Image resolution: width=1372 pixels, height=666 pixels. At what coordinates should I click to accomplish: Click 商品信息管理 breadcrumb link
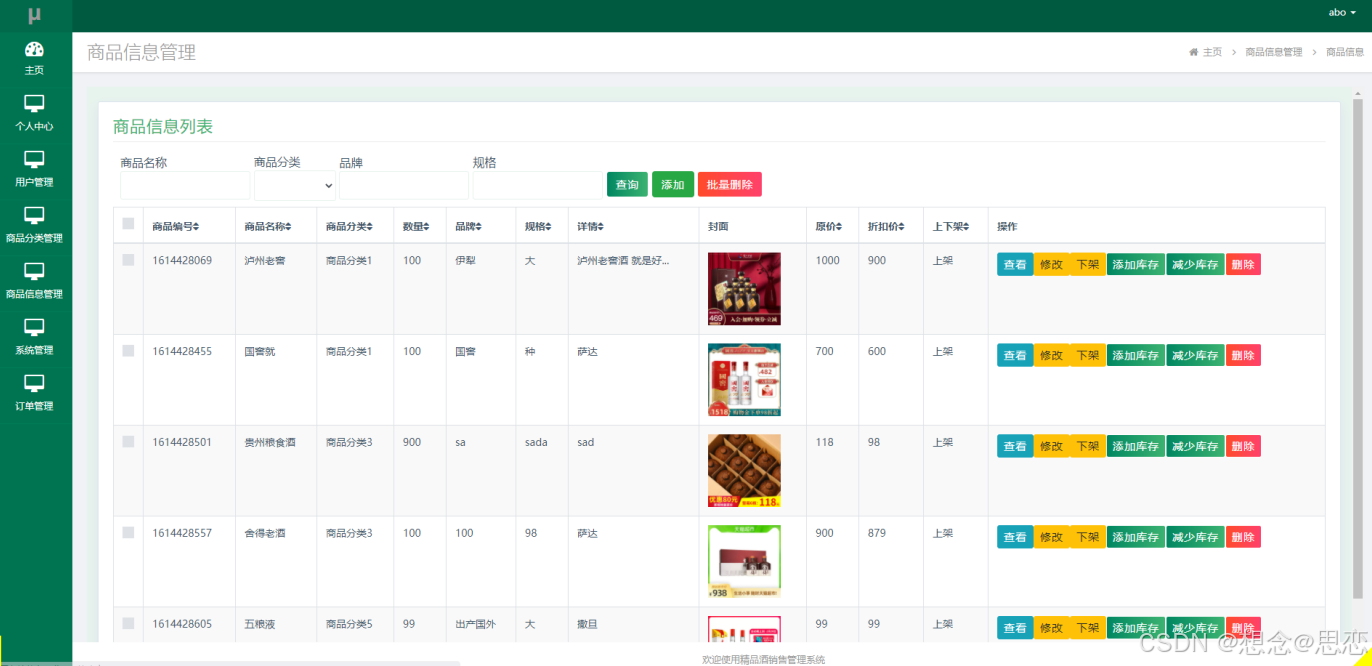pyautogui.click(x=1274, y=52)
